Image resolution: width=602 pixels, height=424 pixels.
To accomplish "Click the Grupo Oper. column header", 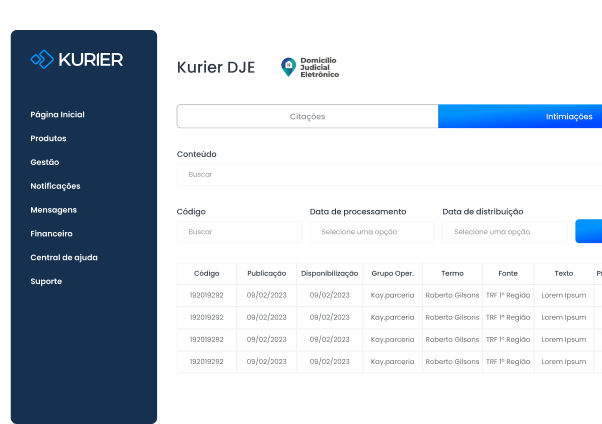I will (x=392, y=273).
